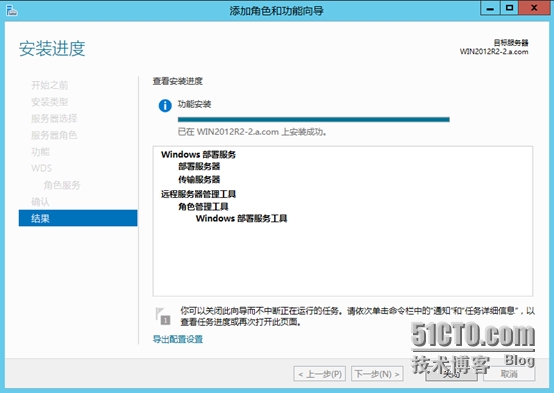Select the 确认 step

point(40,201)
